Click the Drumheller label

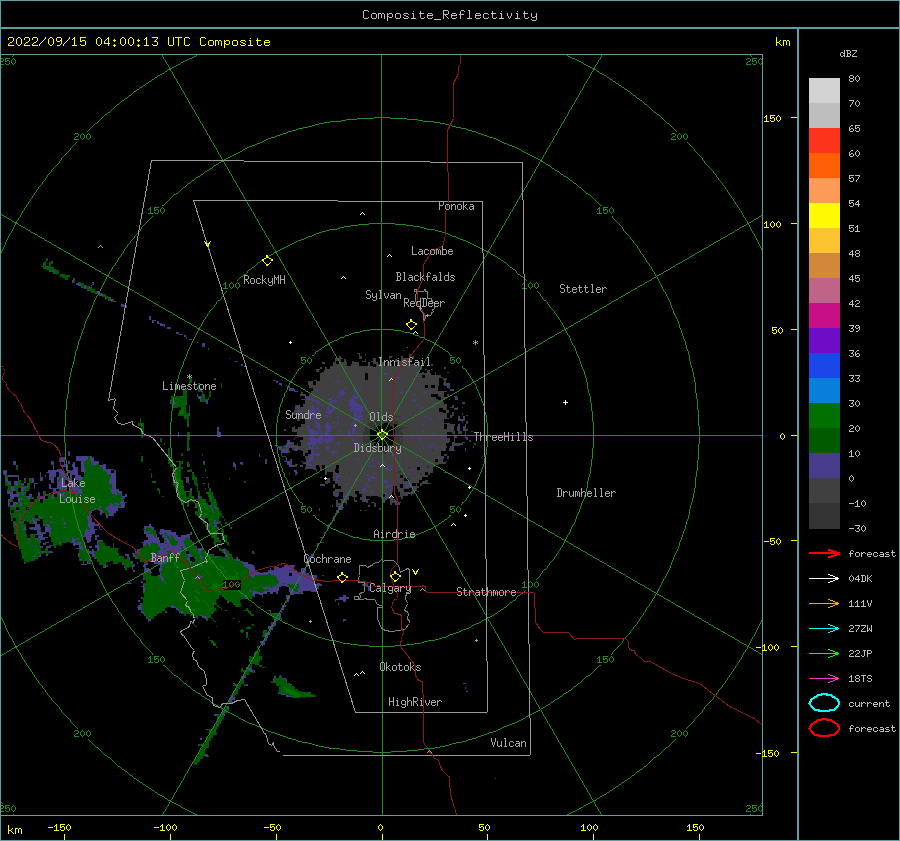tap(586, 493)
